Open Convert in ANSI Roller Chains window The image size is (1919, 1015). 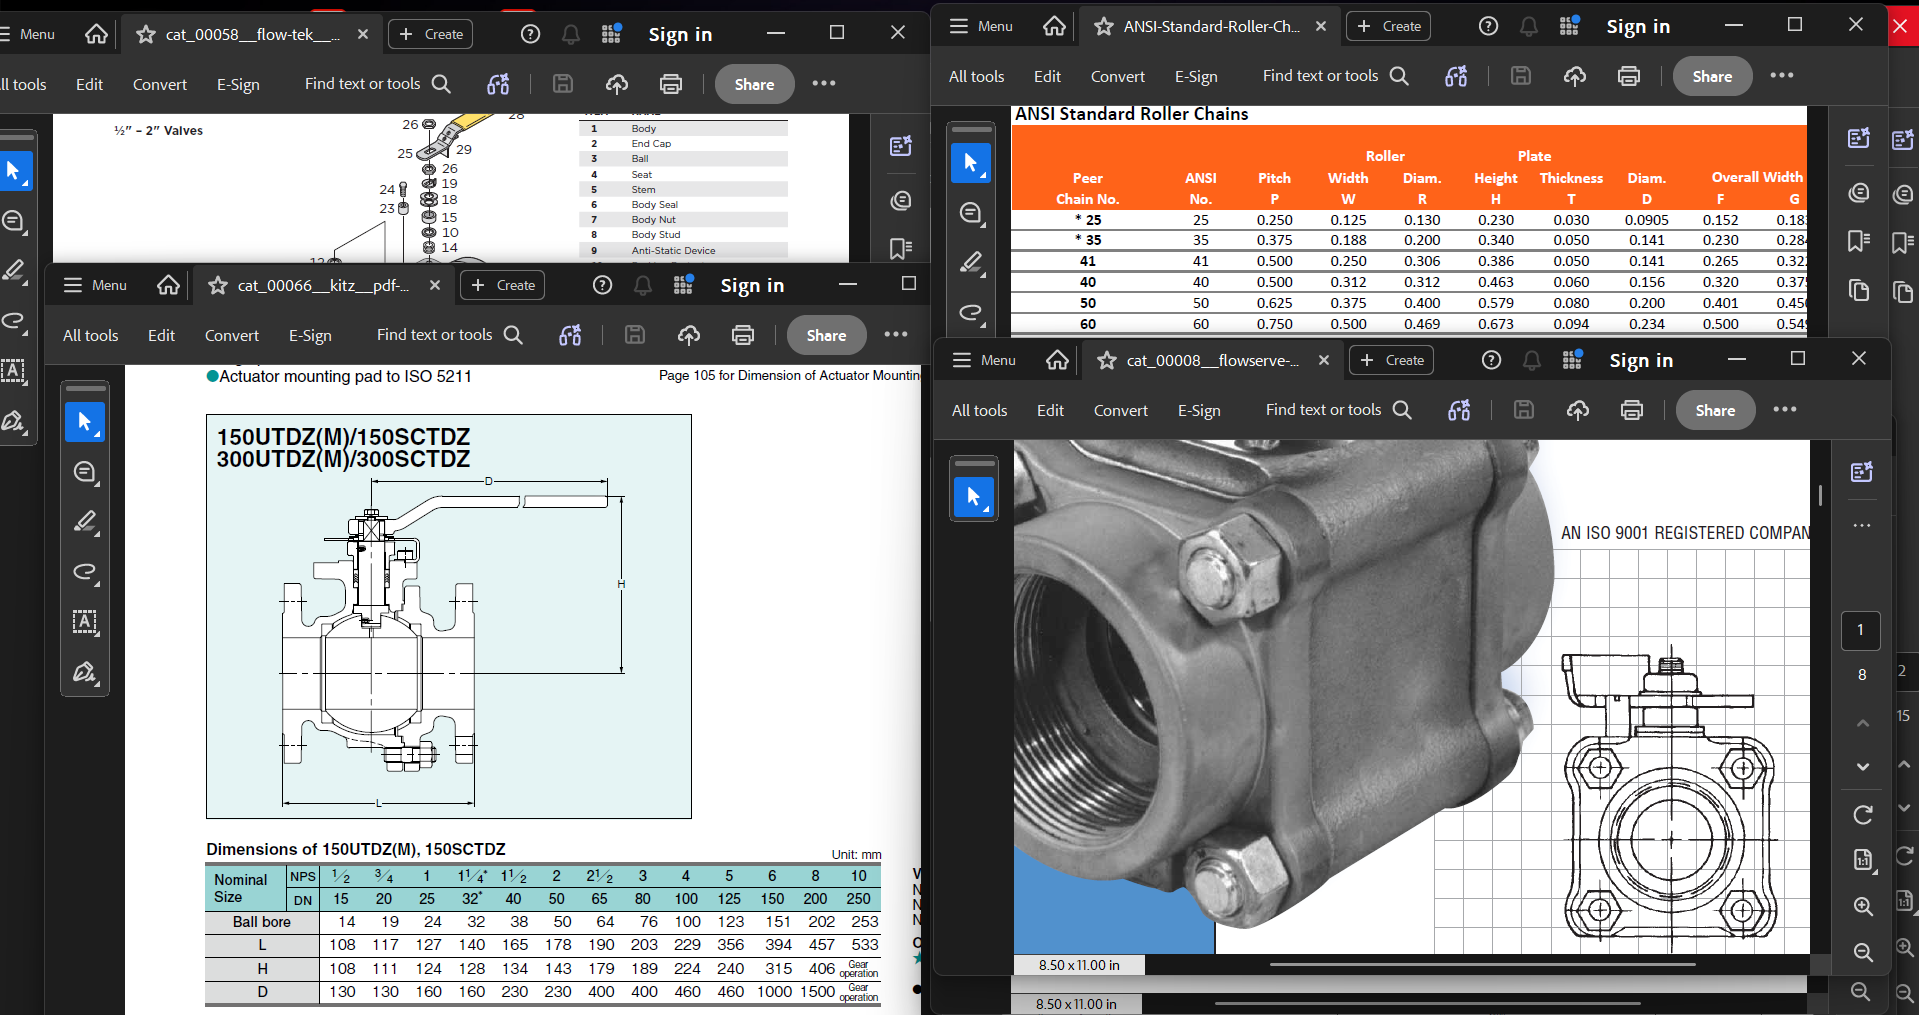(1118, 76)
